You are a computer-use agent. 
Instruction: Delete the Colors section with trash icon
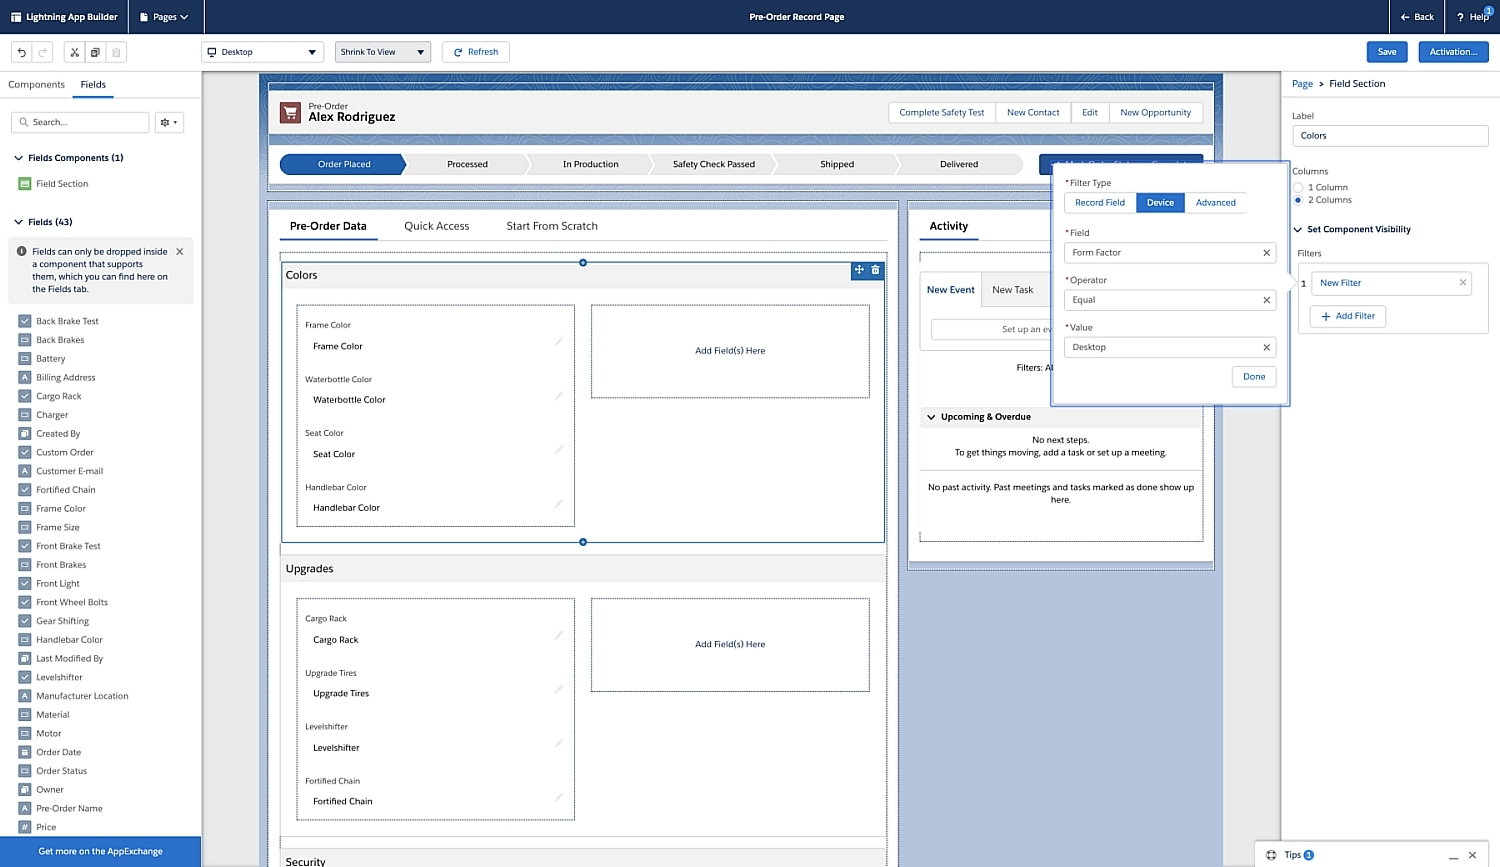876,270
